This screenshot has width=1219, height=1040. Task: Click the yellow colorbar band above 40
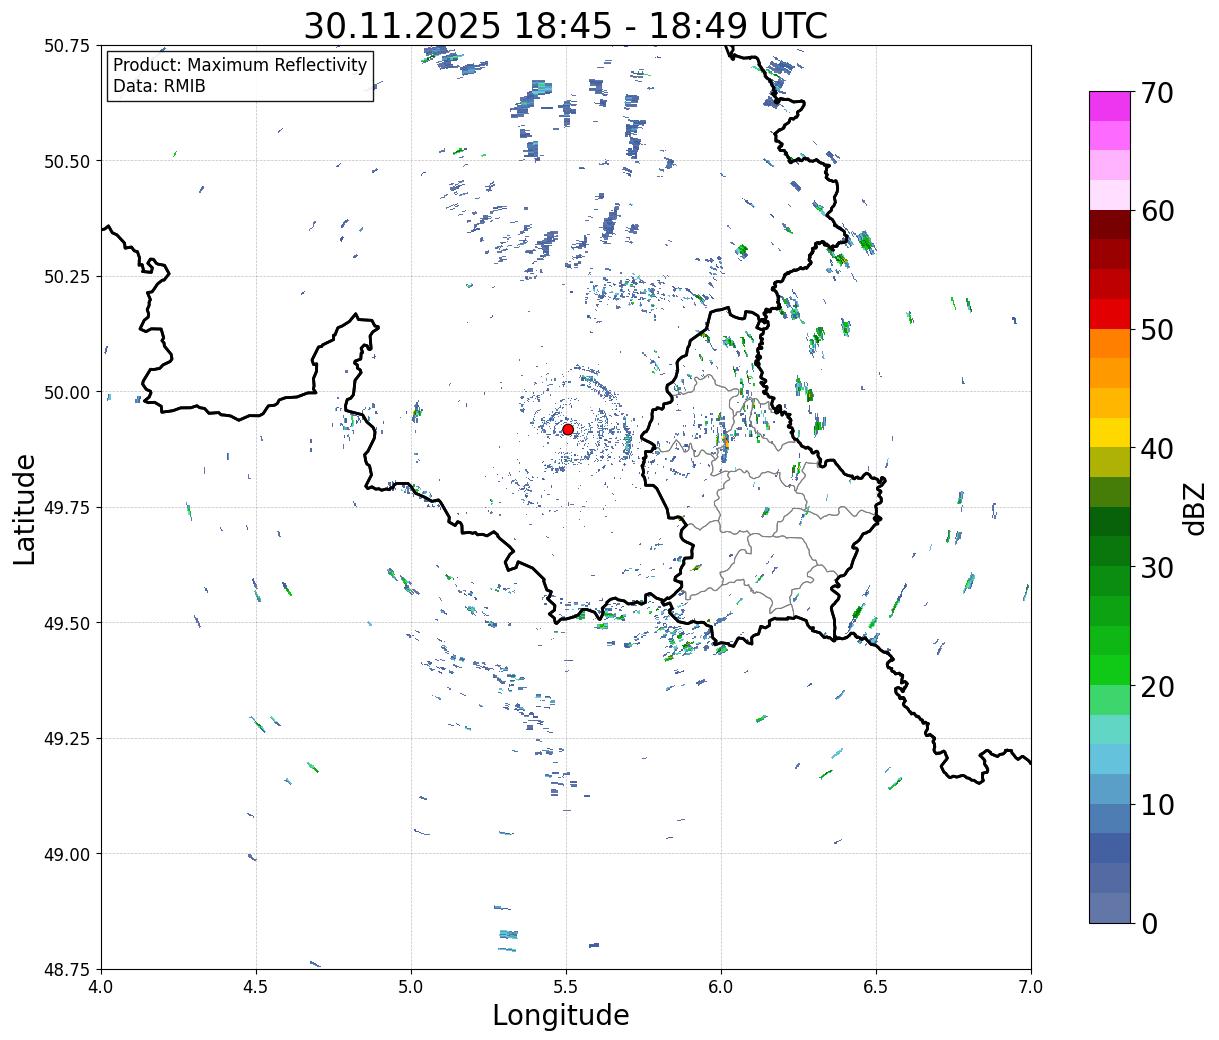1109,432
